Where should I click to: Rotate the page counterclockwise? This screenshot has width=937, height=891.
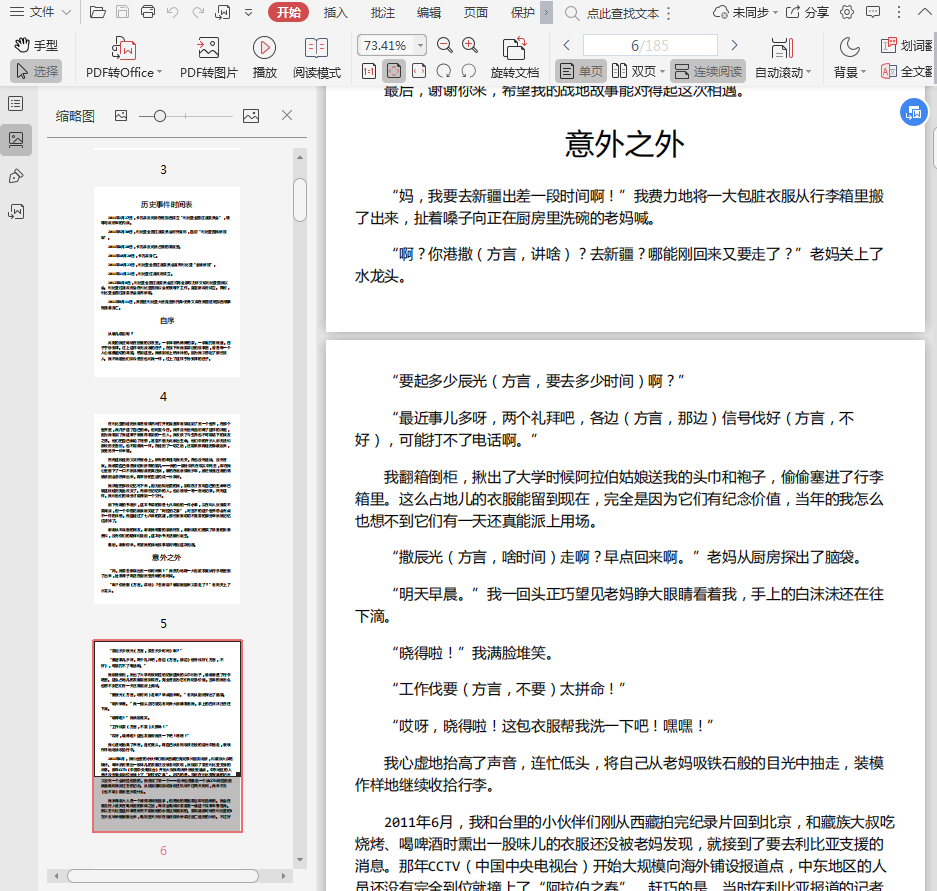[469, 71]
